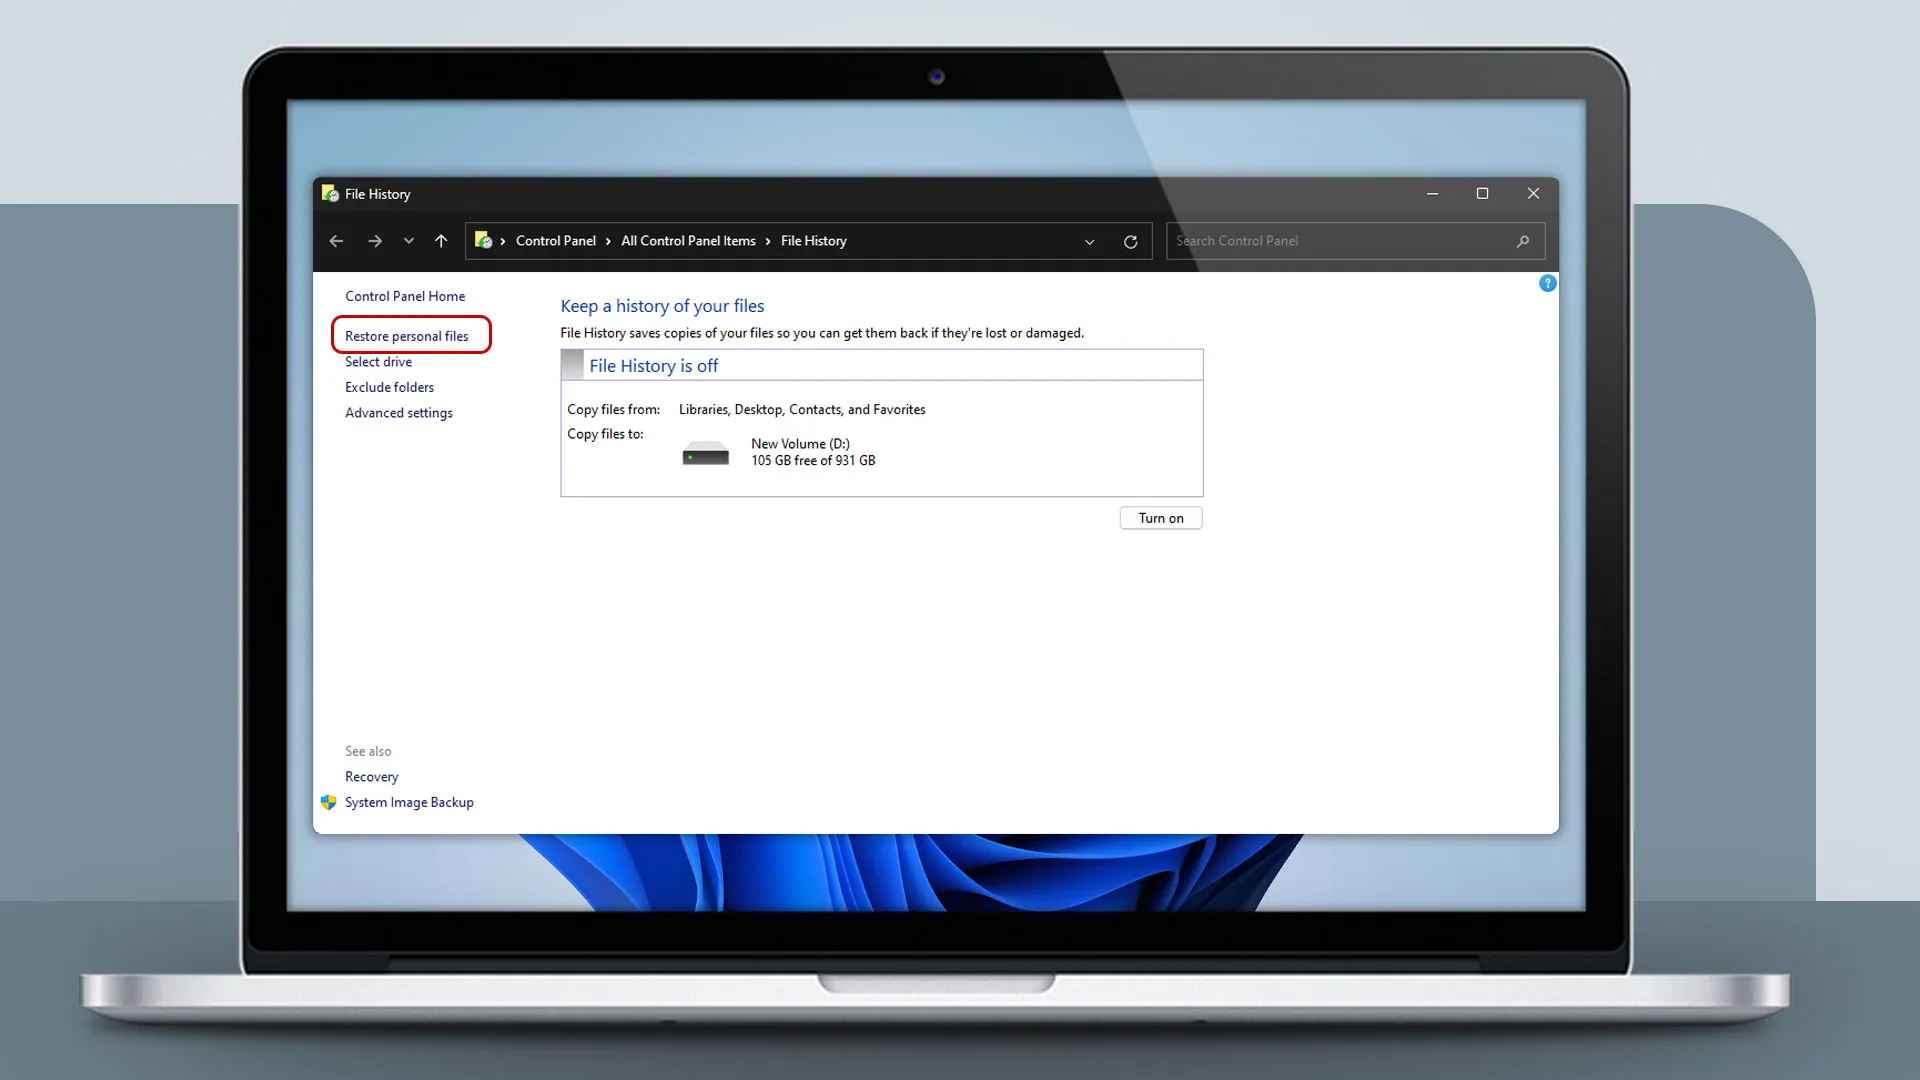Expand chevron after Control Panel breadcrumb
This screenshot has height=1080, width=1920.
608,241
